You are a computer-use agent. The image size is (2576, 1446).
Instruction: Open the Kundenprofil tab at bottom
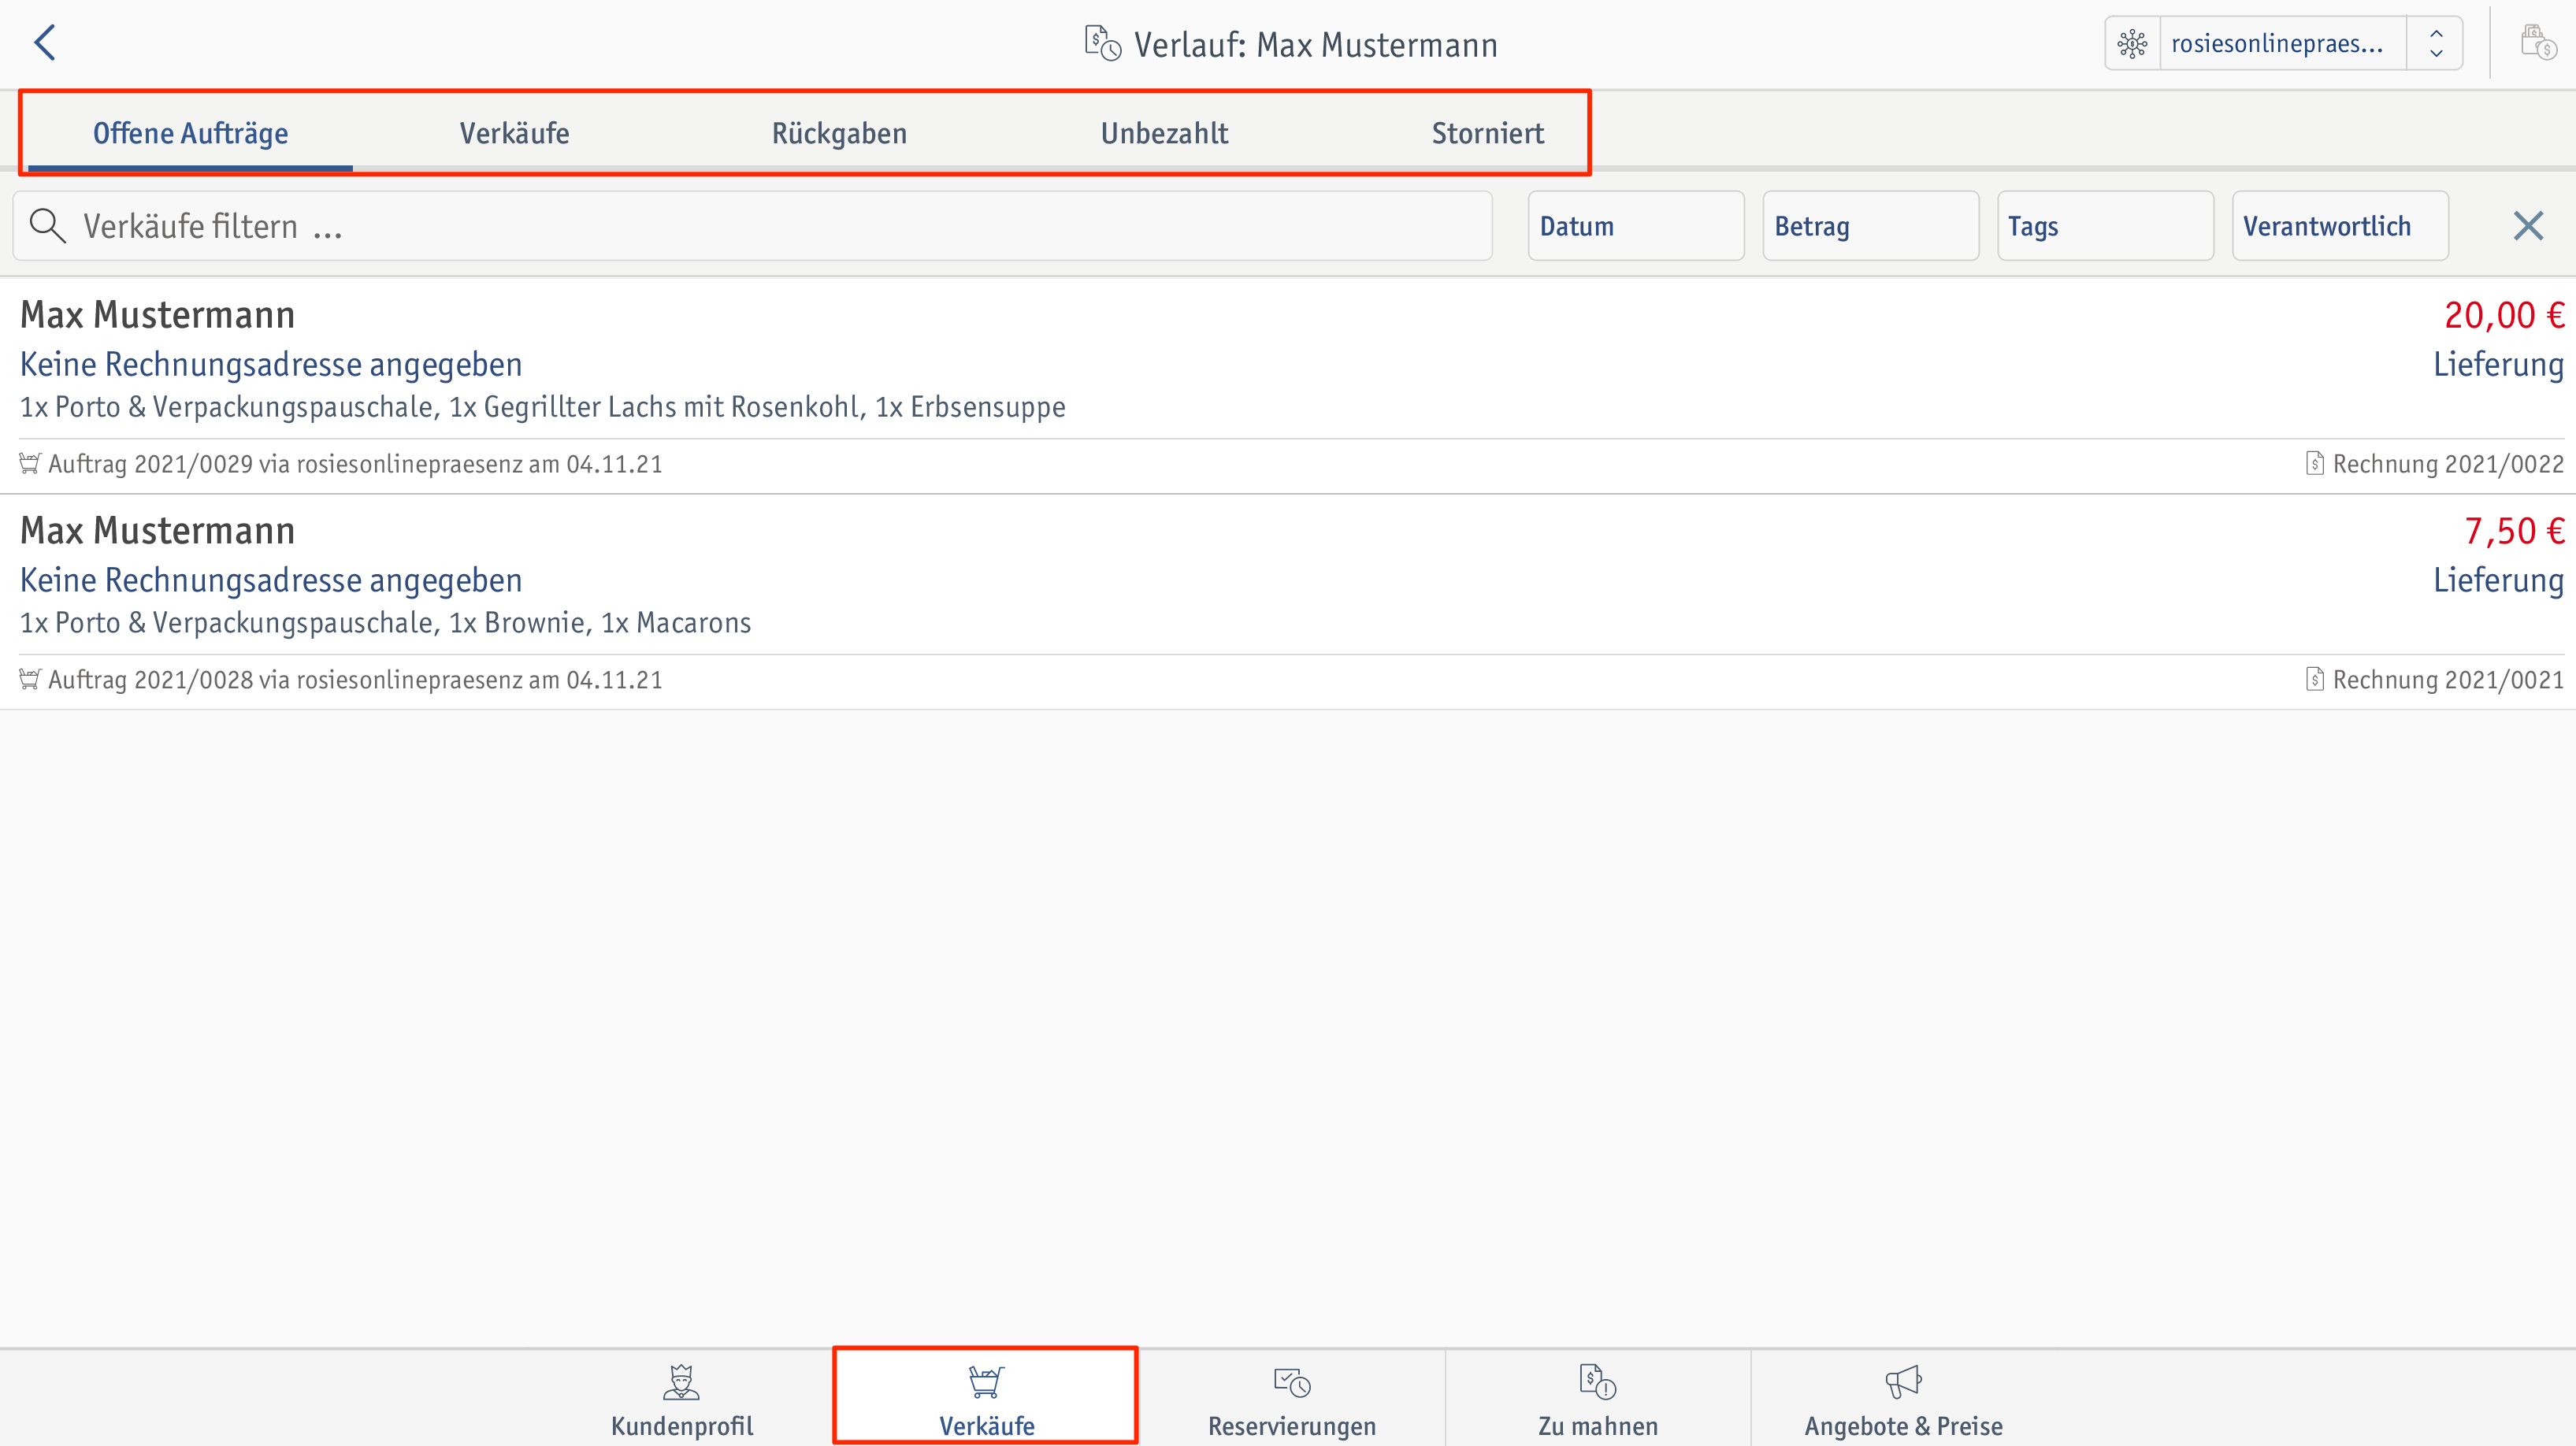(x=682, y=1399)
